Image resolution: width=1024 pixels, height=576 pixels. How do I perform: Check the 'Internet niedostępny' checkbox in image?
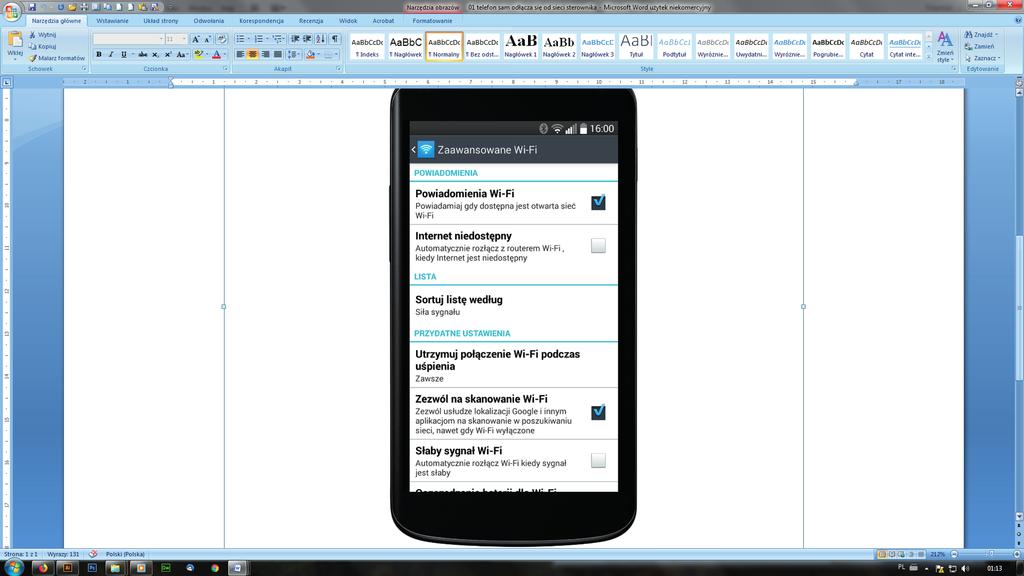pyautogui.click(x=598, y=246)
